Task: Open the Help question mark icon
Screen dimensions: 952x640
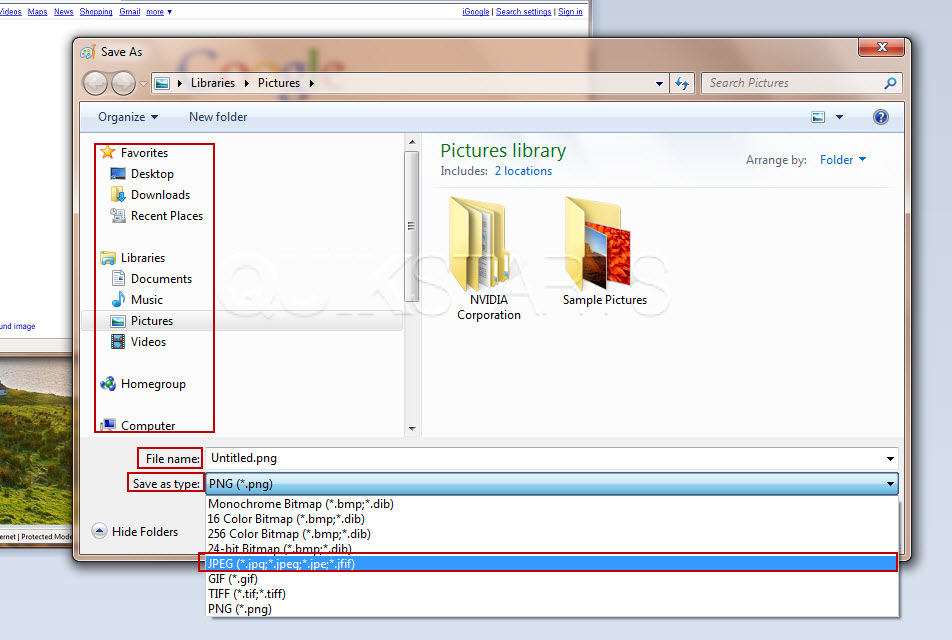Action: click(x=880, y=117)
